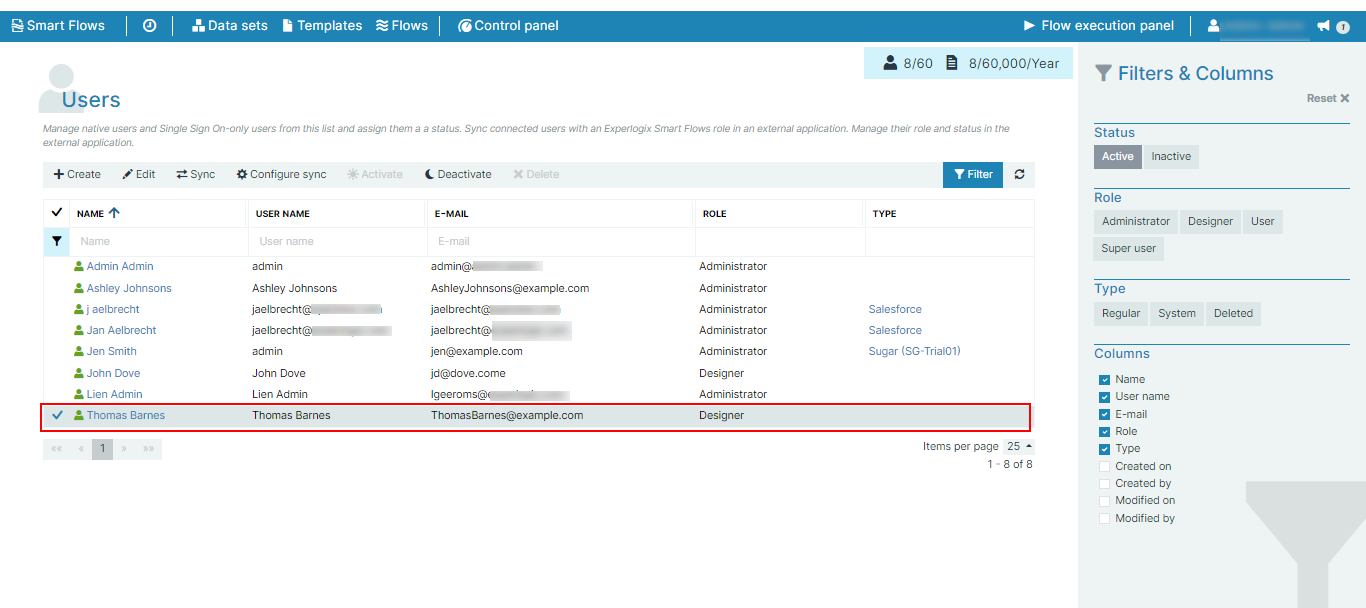Image resolution: width=1366 pixels, height=608 pixels.
Task: Select all rows with header checkmark
Action: 57,213
